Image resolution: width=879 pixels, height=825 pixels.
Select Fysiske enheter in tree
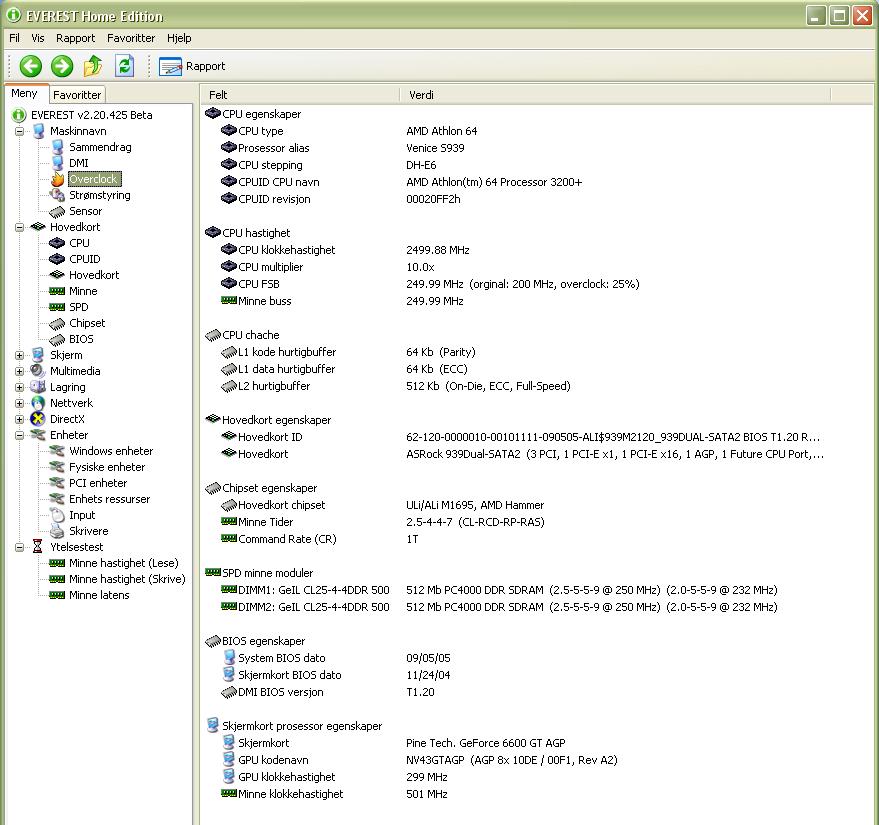(107, 467)
